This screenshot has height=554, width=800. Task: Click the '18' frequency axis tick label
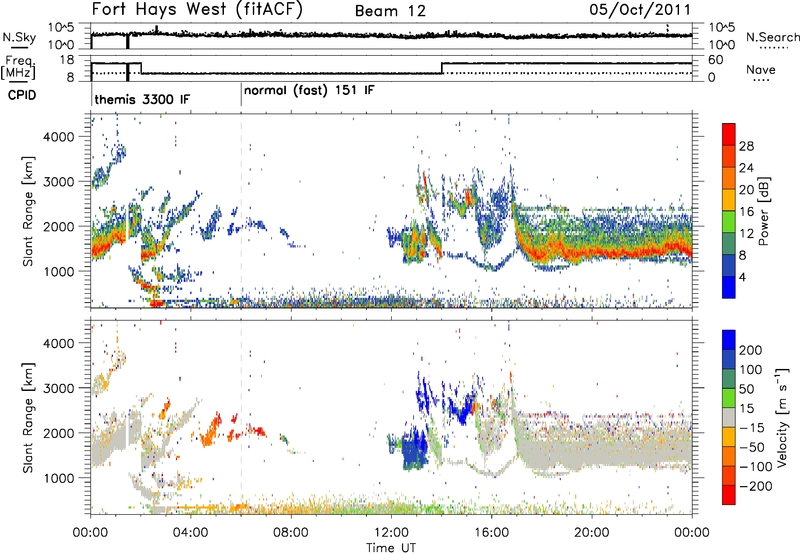point(66,60)
